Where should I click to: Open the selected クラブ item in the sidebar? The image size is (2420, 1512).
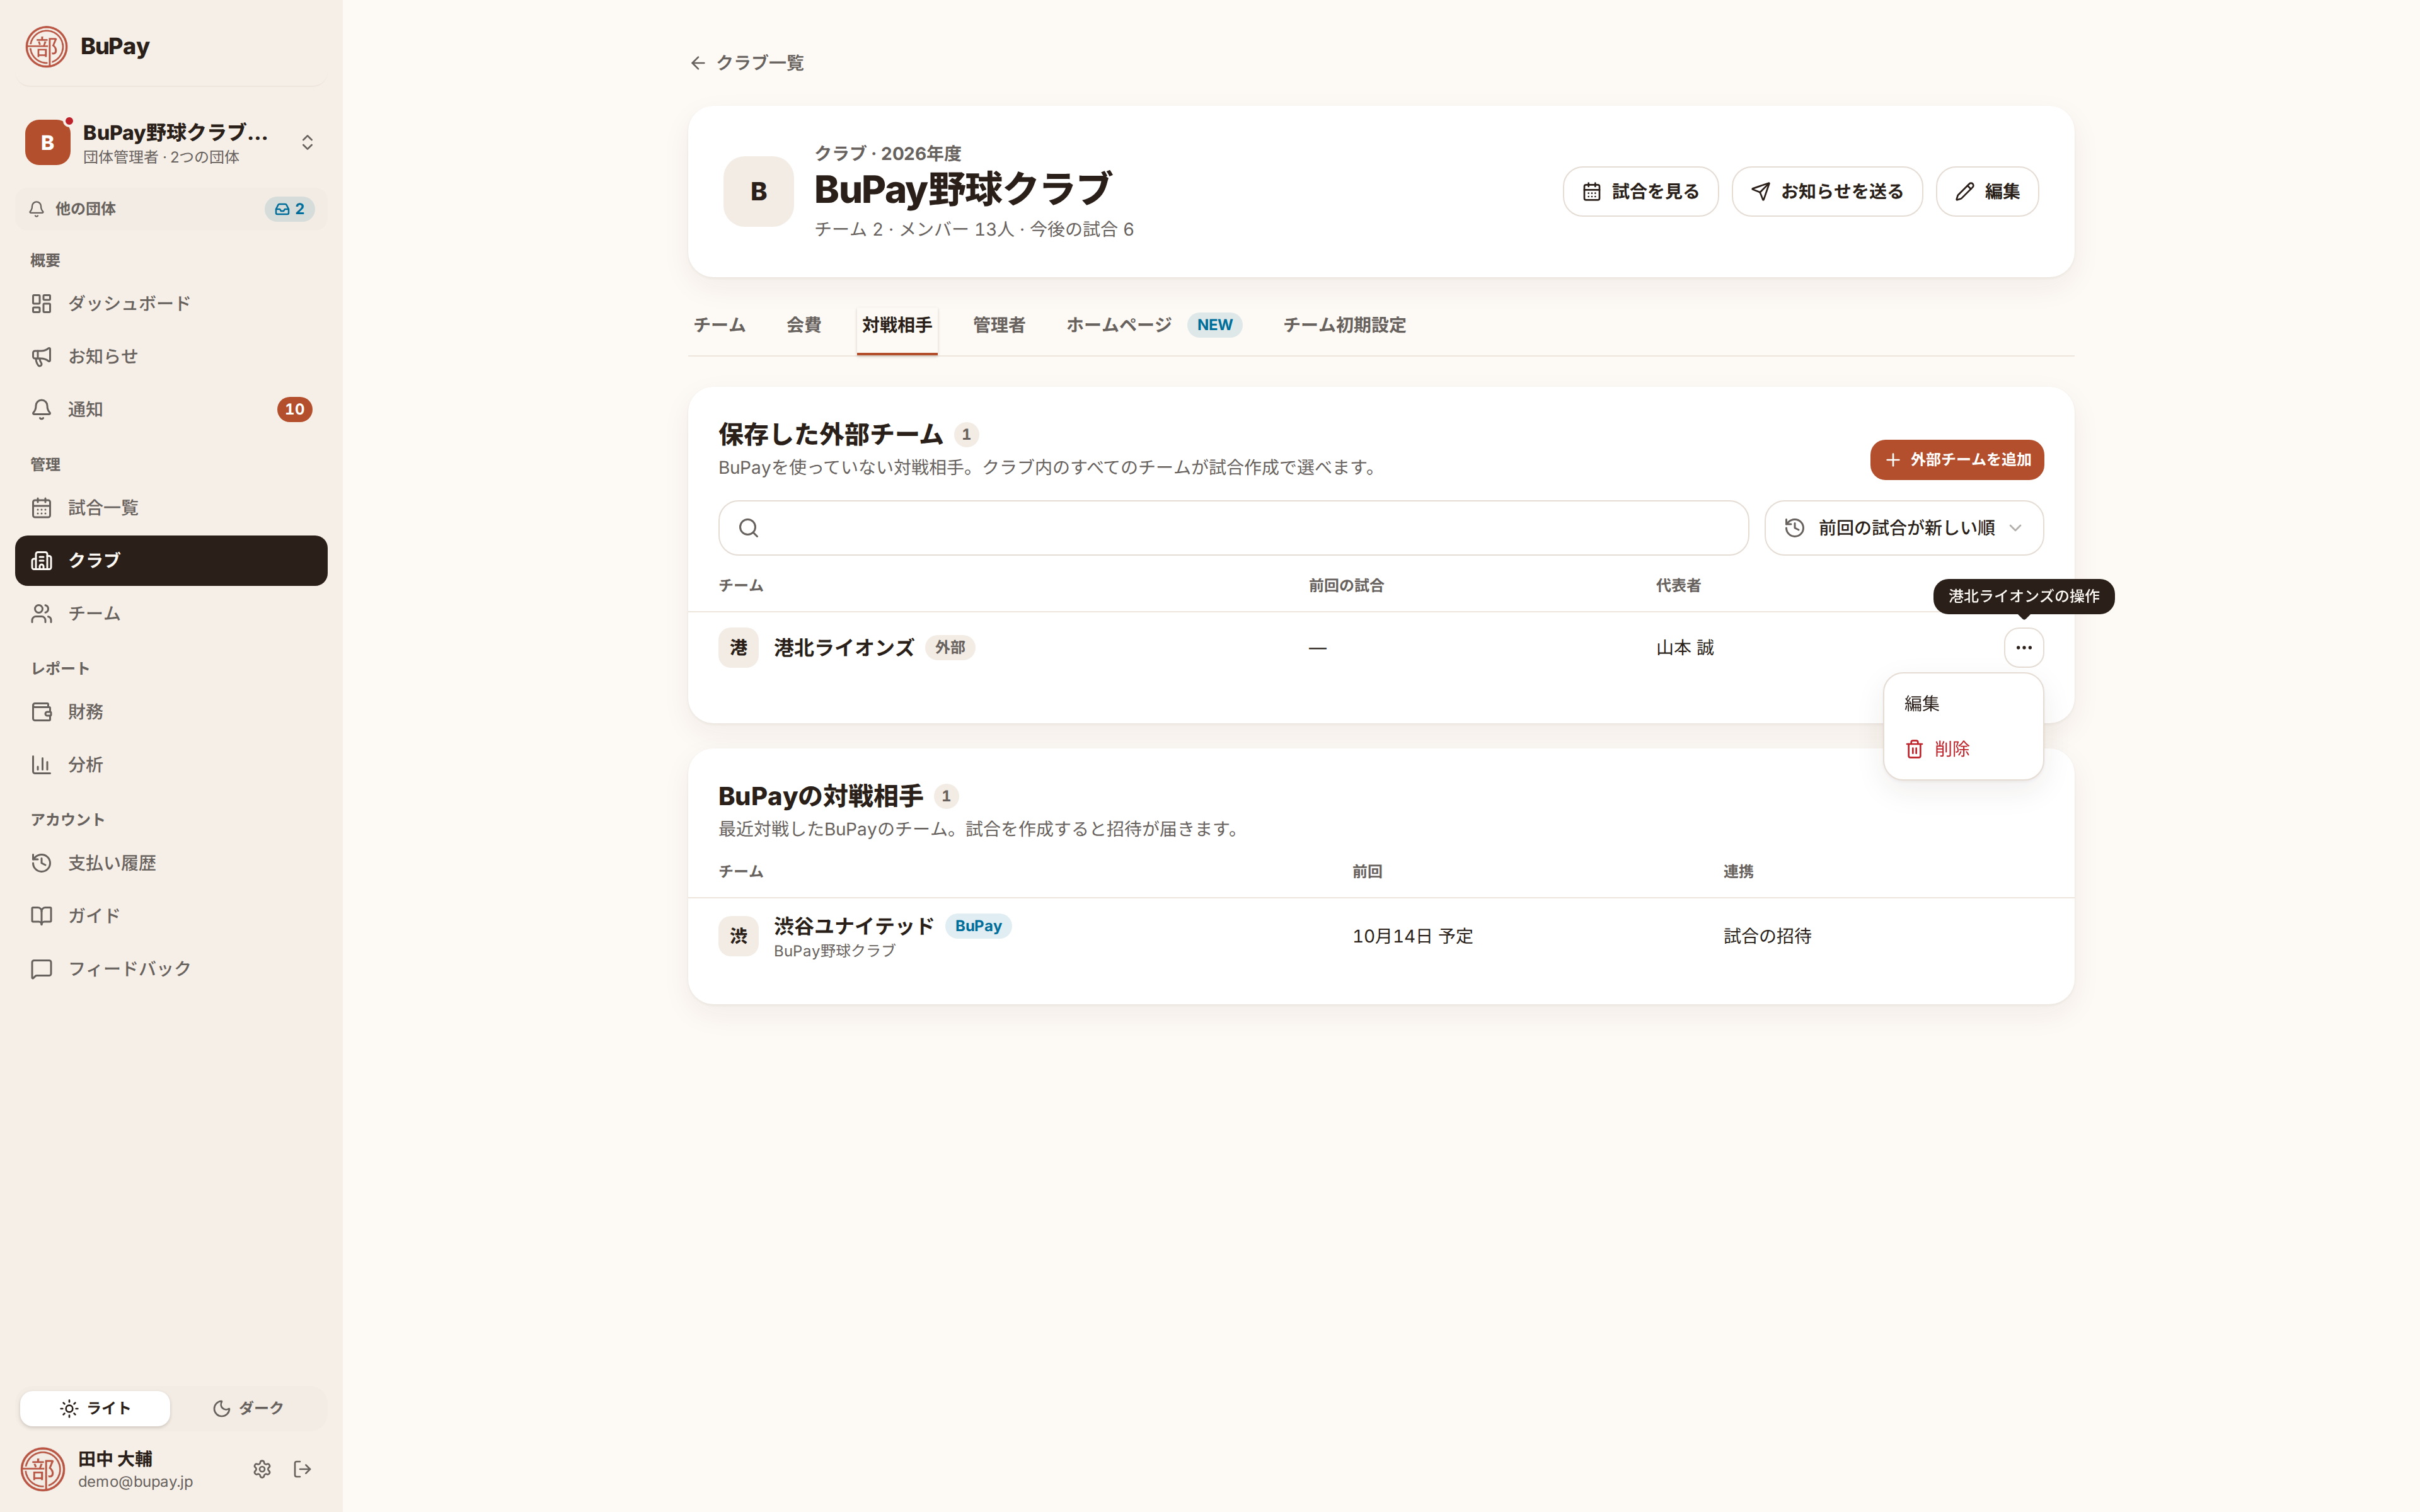point(171,561)
